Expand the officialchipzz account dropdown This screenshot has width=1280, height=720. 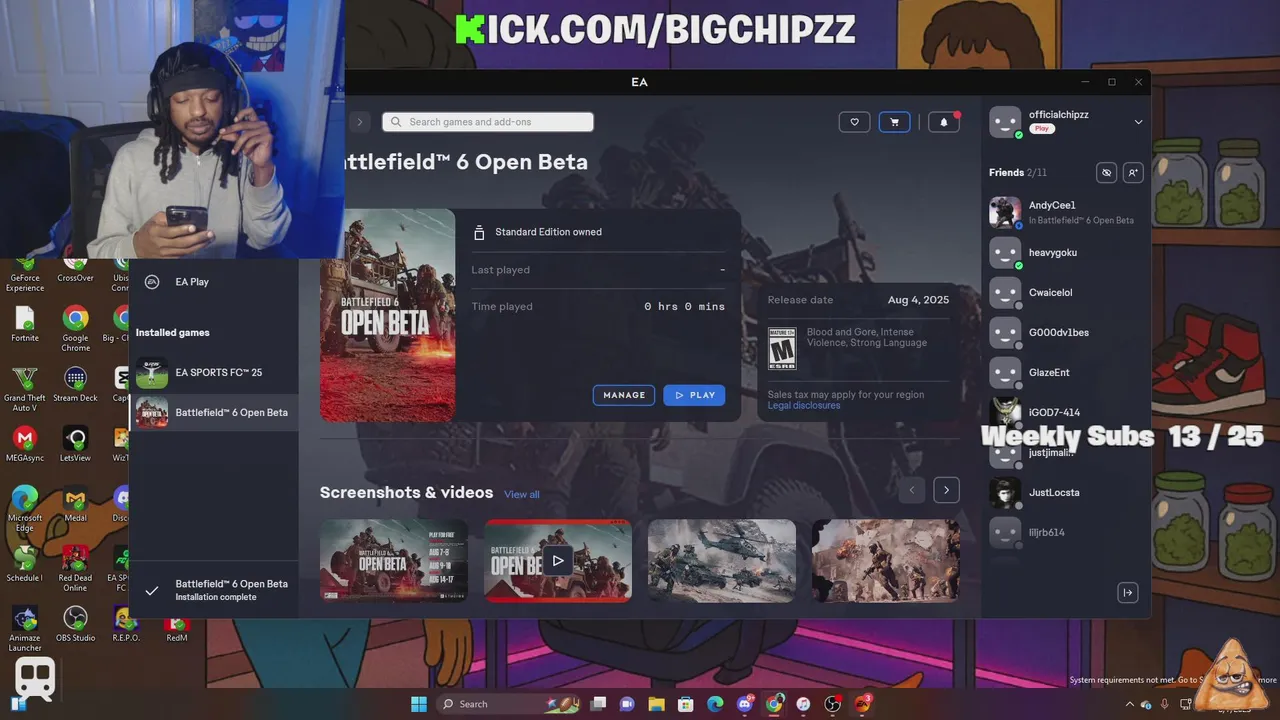(x=1138, y=122)
